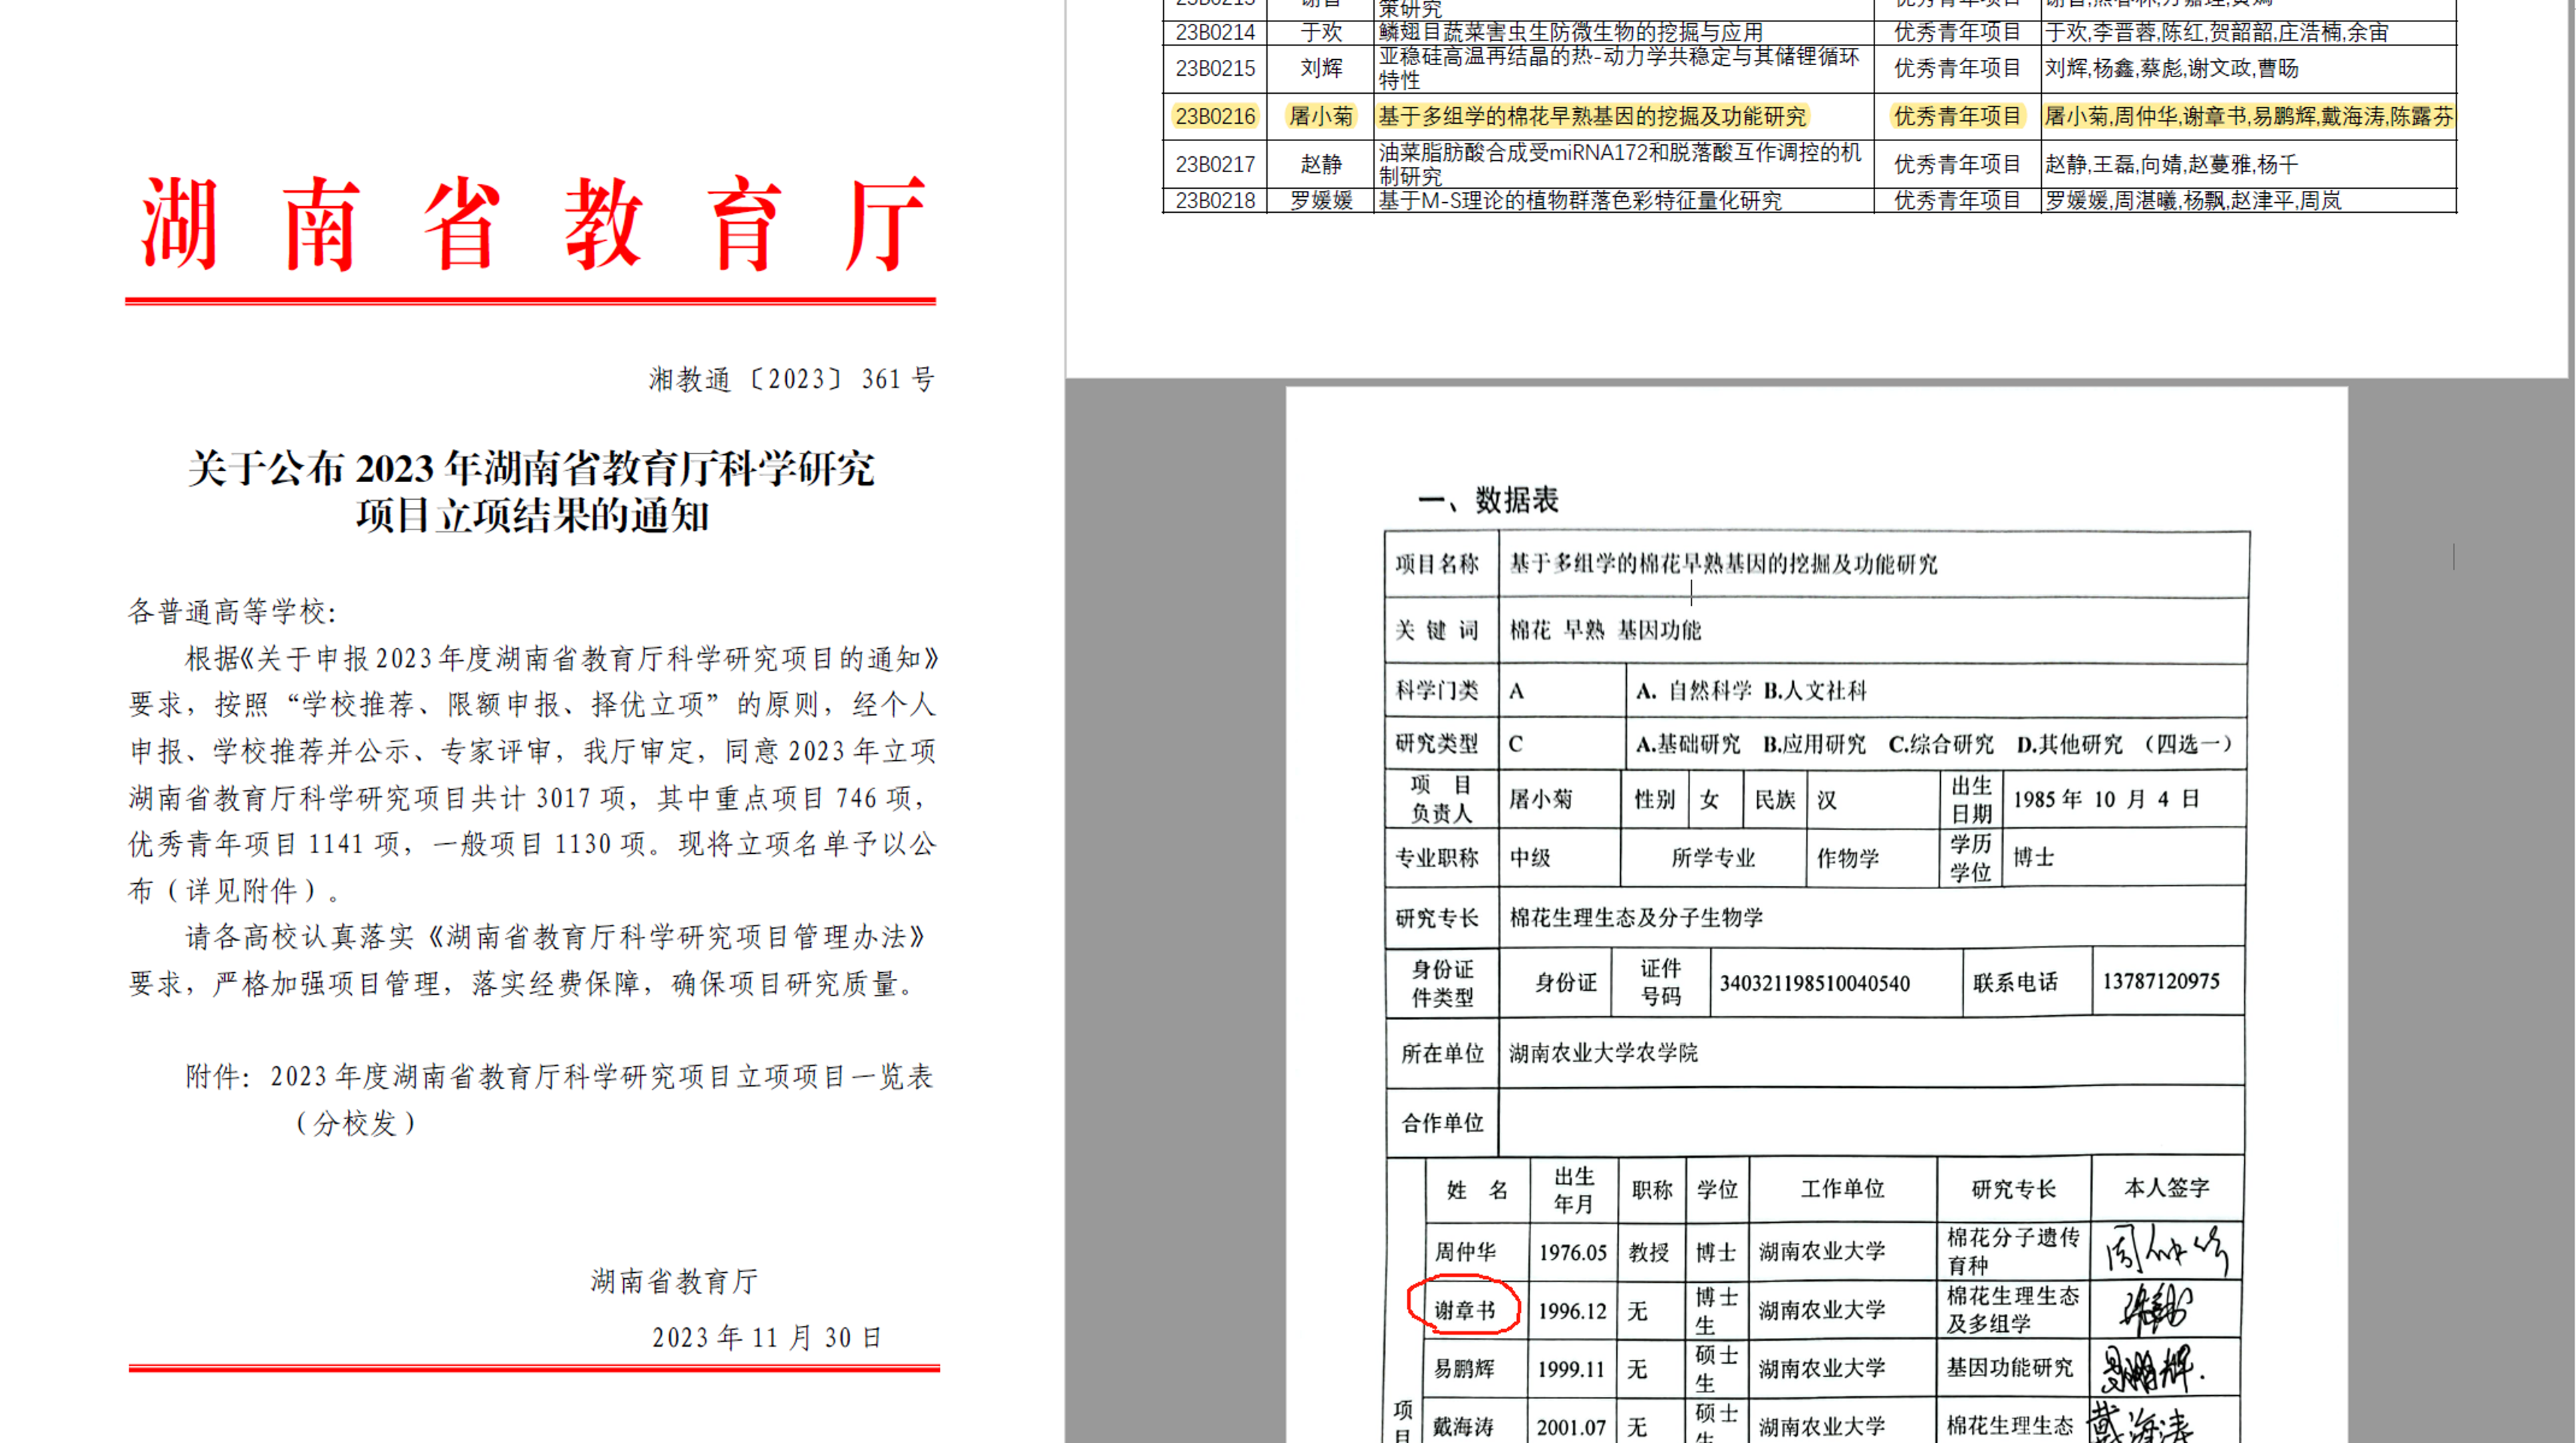Click the '研究类型' label
2576x1443 pixels.
pyautogui.click(x=1437, y=743)
